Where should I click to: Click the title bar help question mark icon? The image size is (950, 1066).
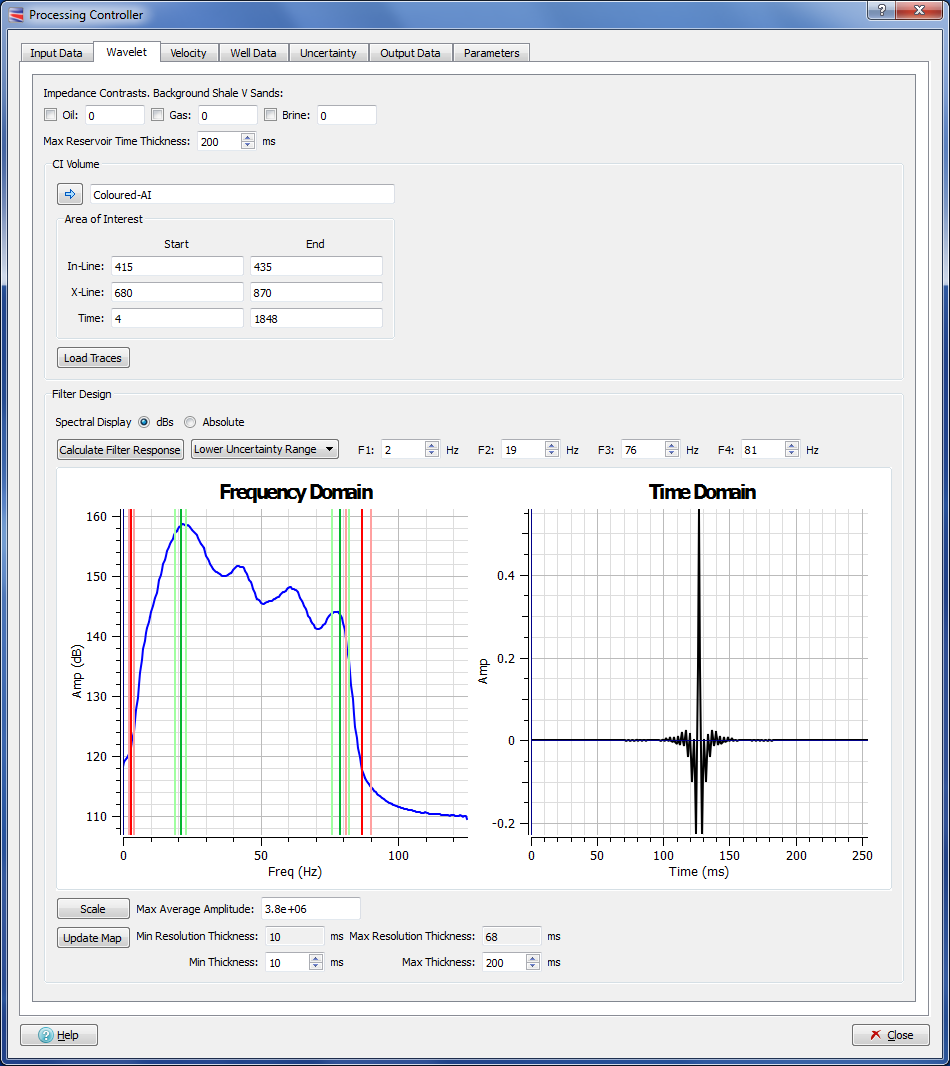[880, 10]
